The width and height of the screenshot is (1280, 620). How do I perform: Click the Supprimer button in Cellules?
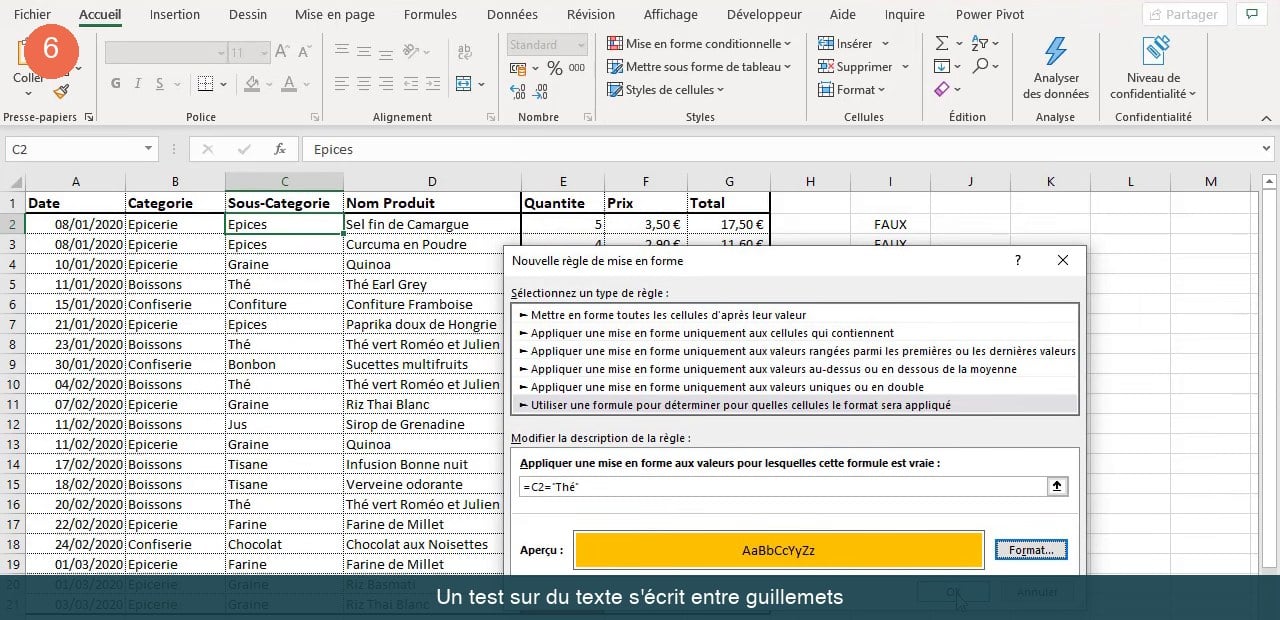pyautogui.click(x=863, y=66)
